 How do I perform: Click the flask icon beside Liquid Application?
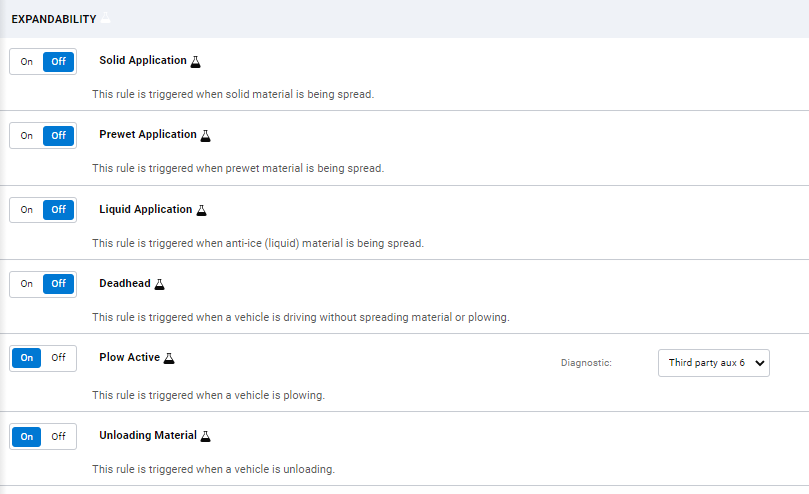tap(201, 210)
